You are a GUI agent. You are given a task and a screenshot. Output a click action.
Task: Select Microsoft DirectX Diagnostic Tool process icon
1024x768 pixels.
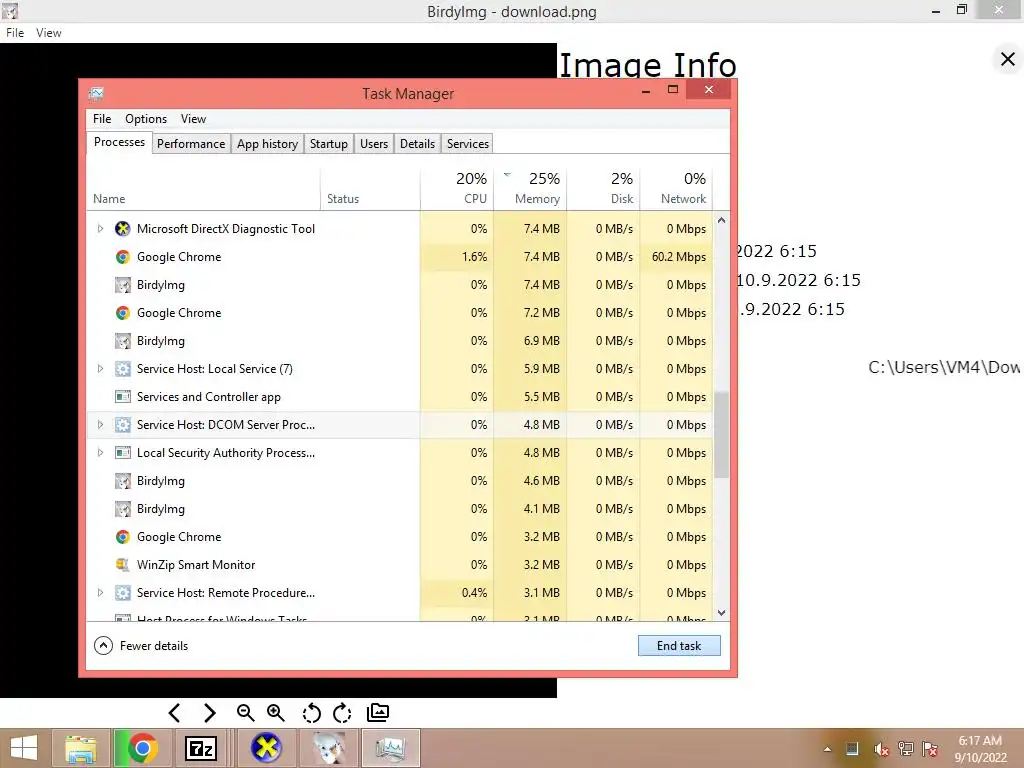123,229
